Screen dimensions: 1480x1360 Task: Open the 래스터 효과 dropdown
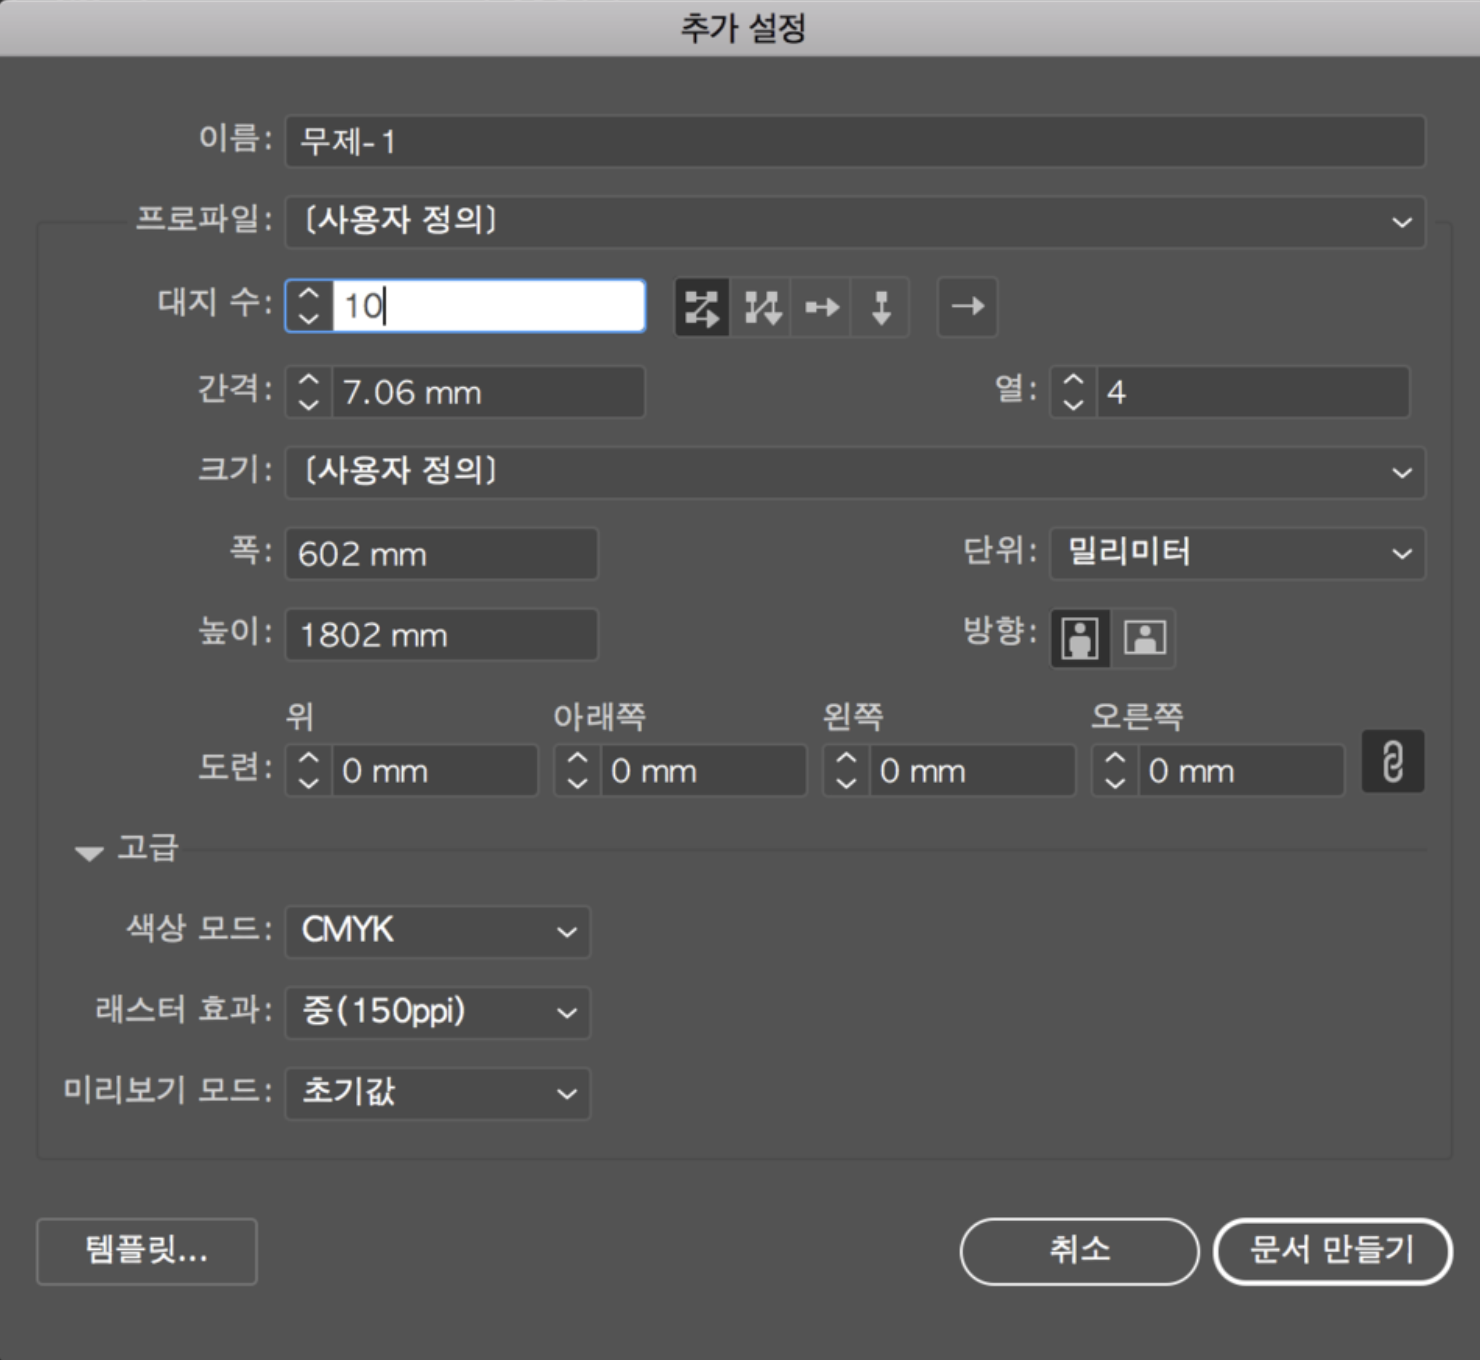(x=438, y=1012)
